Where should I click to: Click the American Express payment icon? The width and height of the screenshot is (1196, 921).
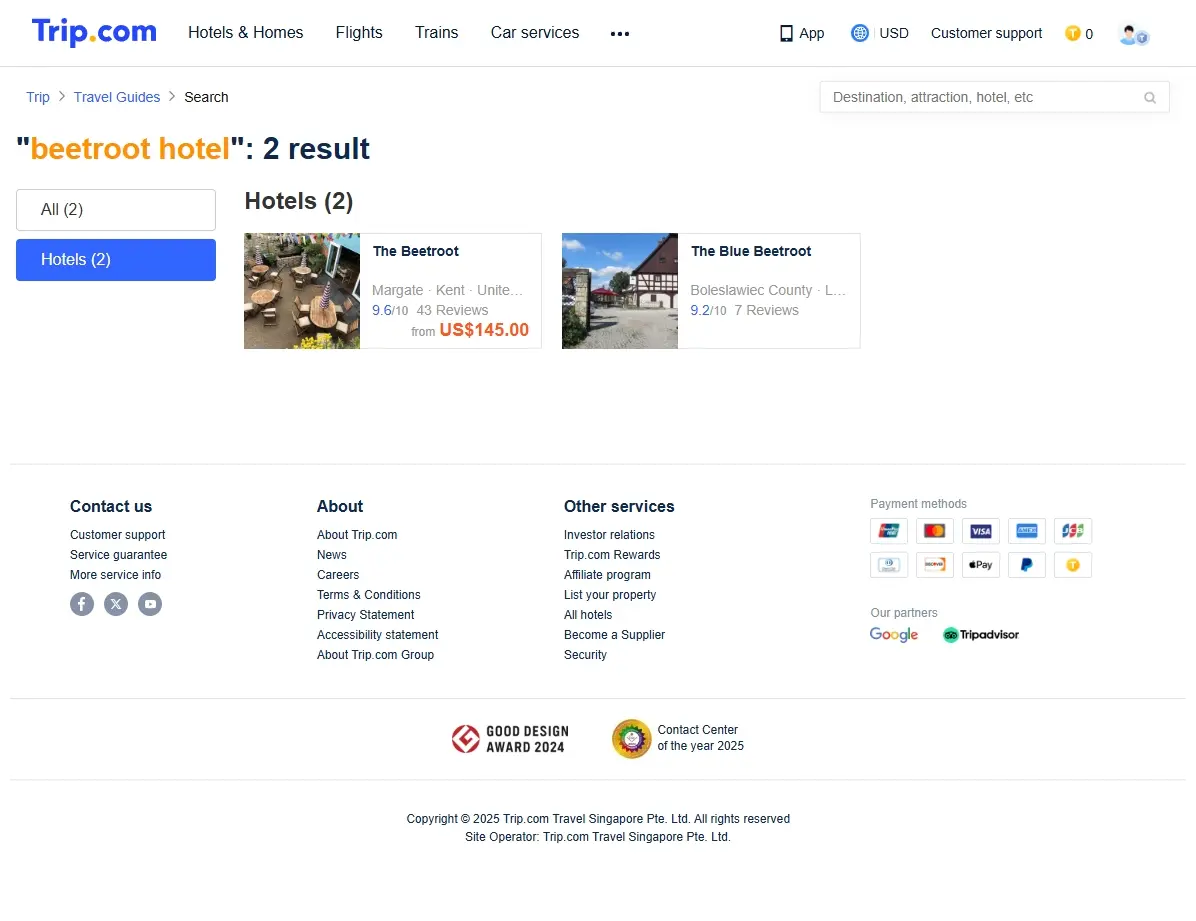(1027, 530)
